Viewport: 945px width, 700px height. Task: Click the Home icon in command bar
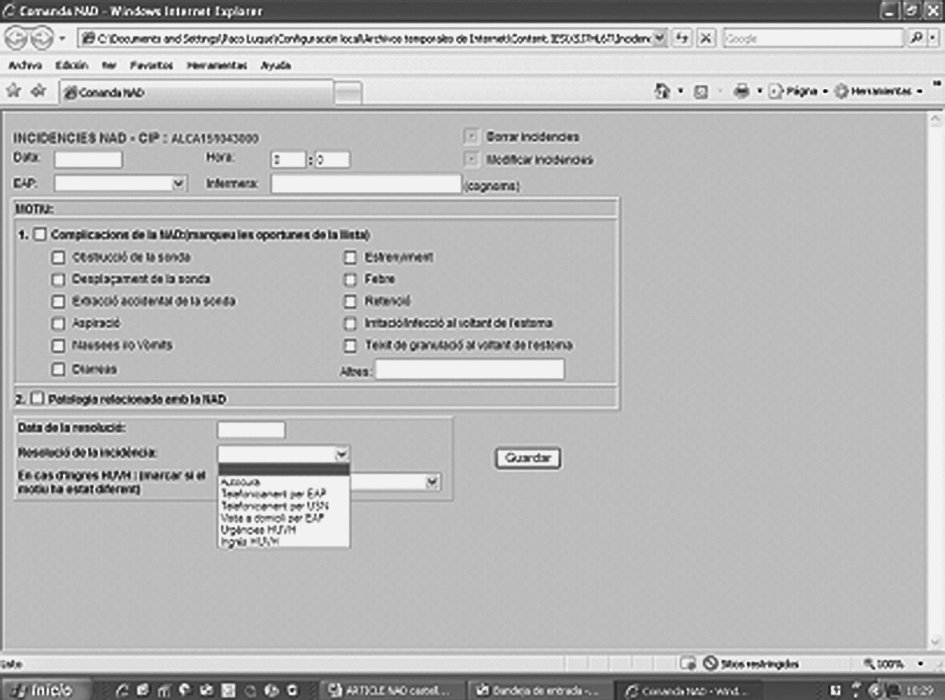[662, 91]
